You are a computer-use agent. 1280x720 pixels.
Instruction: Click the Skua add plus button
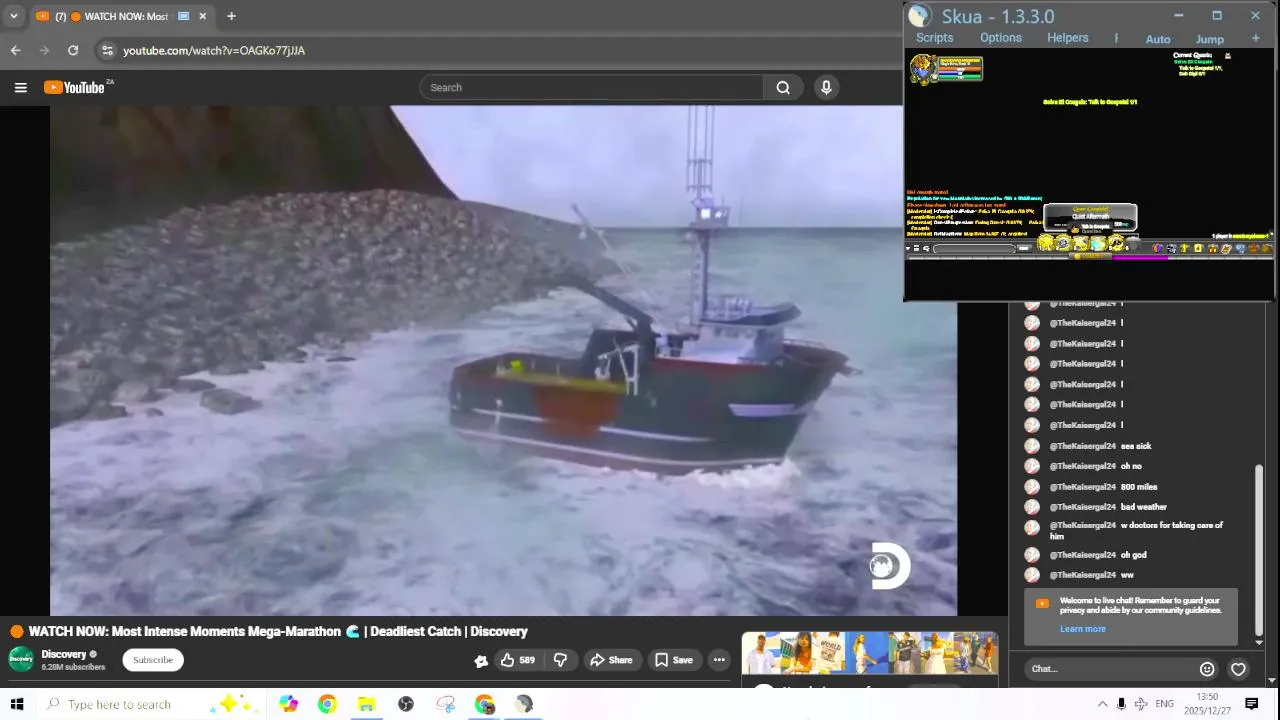coord(1256,38)
